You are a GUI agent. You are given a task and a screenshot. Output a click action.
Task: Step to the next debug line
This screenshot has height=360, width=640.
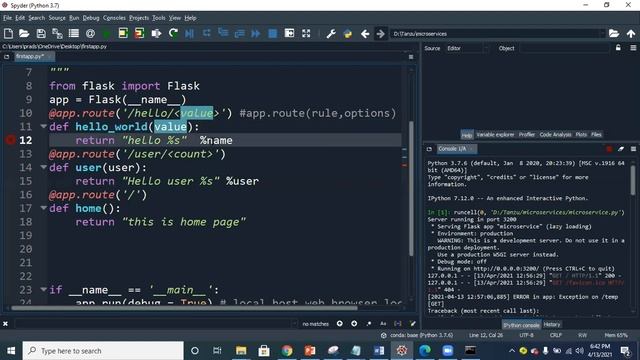tap(207, 33)
